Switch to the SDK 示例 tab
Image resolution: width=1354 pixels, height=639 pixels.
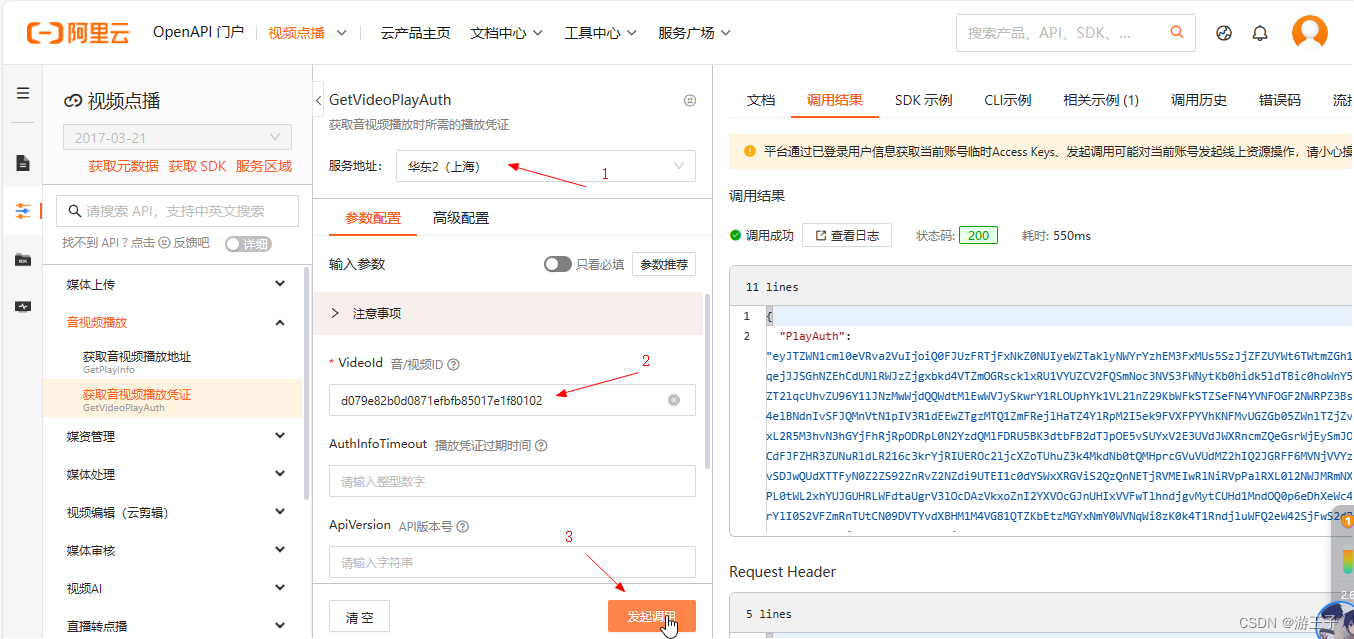pos(923,100)
